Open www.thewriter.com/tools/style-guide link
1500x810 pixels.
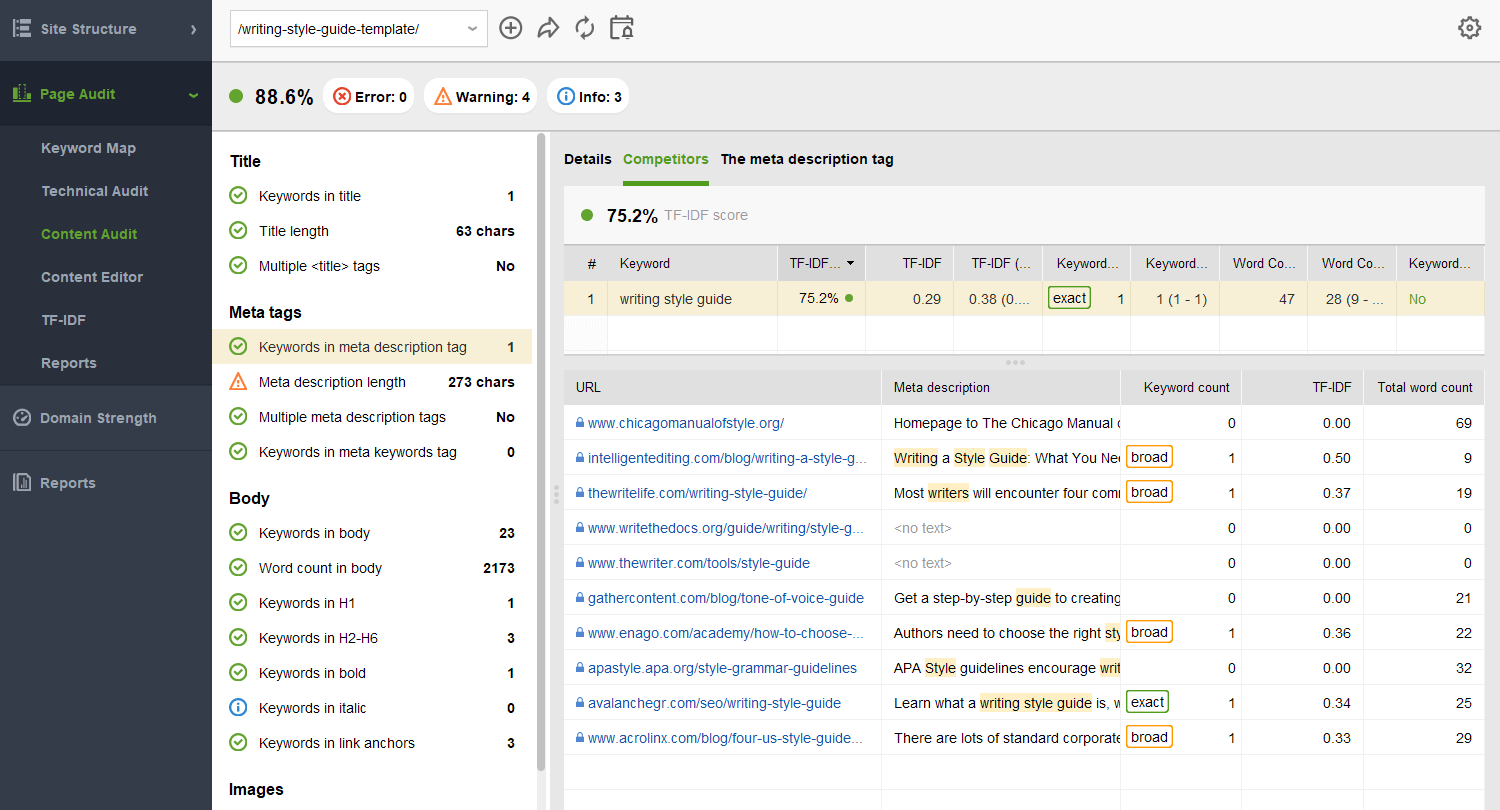[x=699, y=563]
